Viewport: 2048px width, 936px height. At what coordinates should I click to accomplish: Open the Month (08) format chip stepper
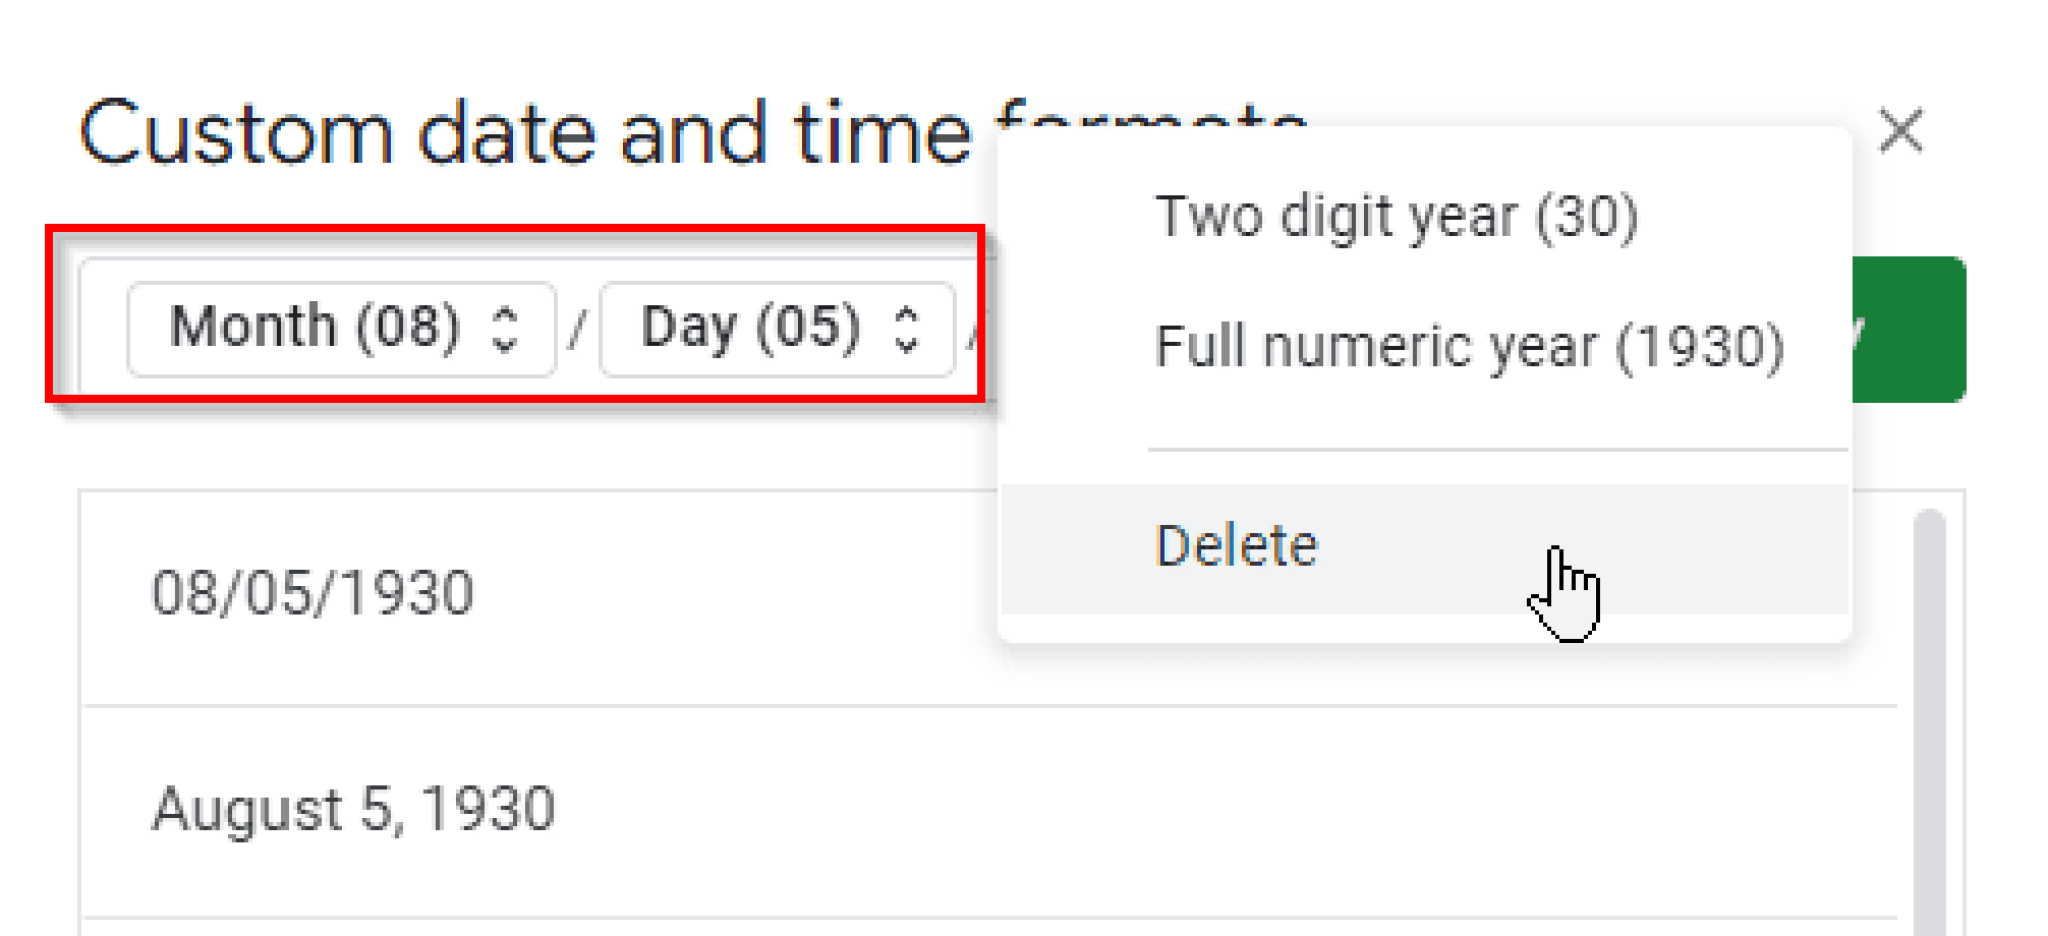click(340, 328)
